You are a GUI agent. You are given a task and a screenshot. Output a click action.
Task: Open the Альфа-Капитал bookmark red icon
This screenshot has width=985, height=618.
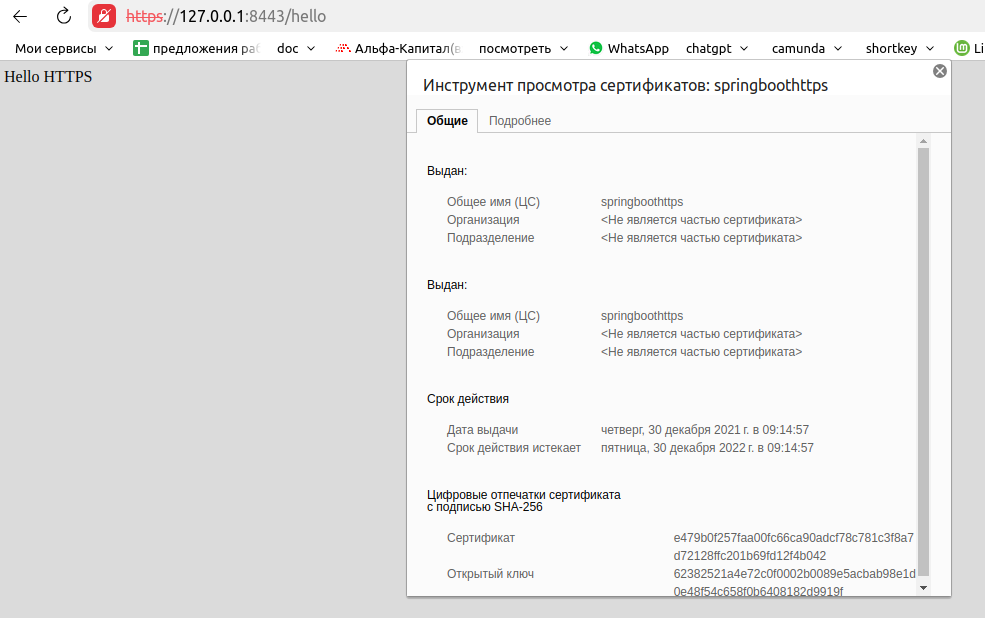(343, 48)
